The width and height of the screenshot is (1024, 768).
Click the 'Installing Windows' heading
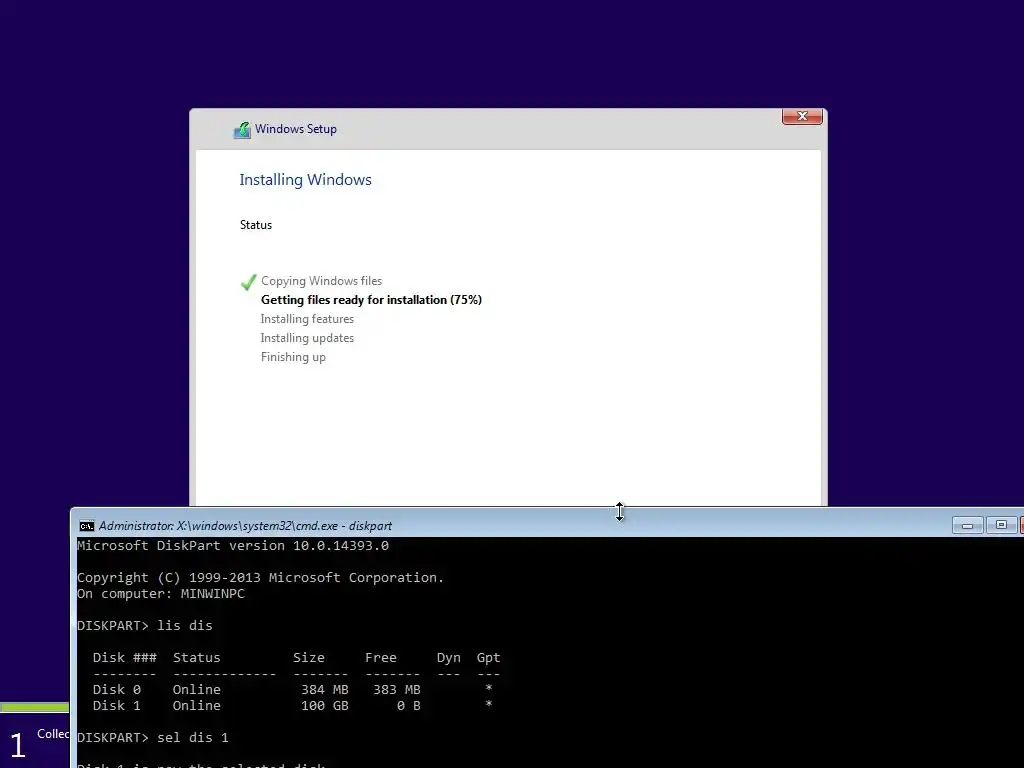coord(305,180)
